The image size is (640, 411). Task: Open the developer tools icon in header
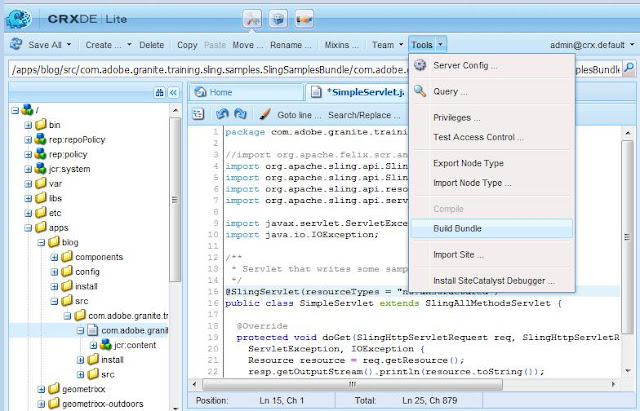click(x=252, y=19)
